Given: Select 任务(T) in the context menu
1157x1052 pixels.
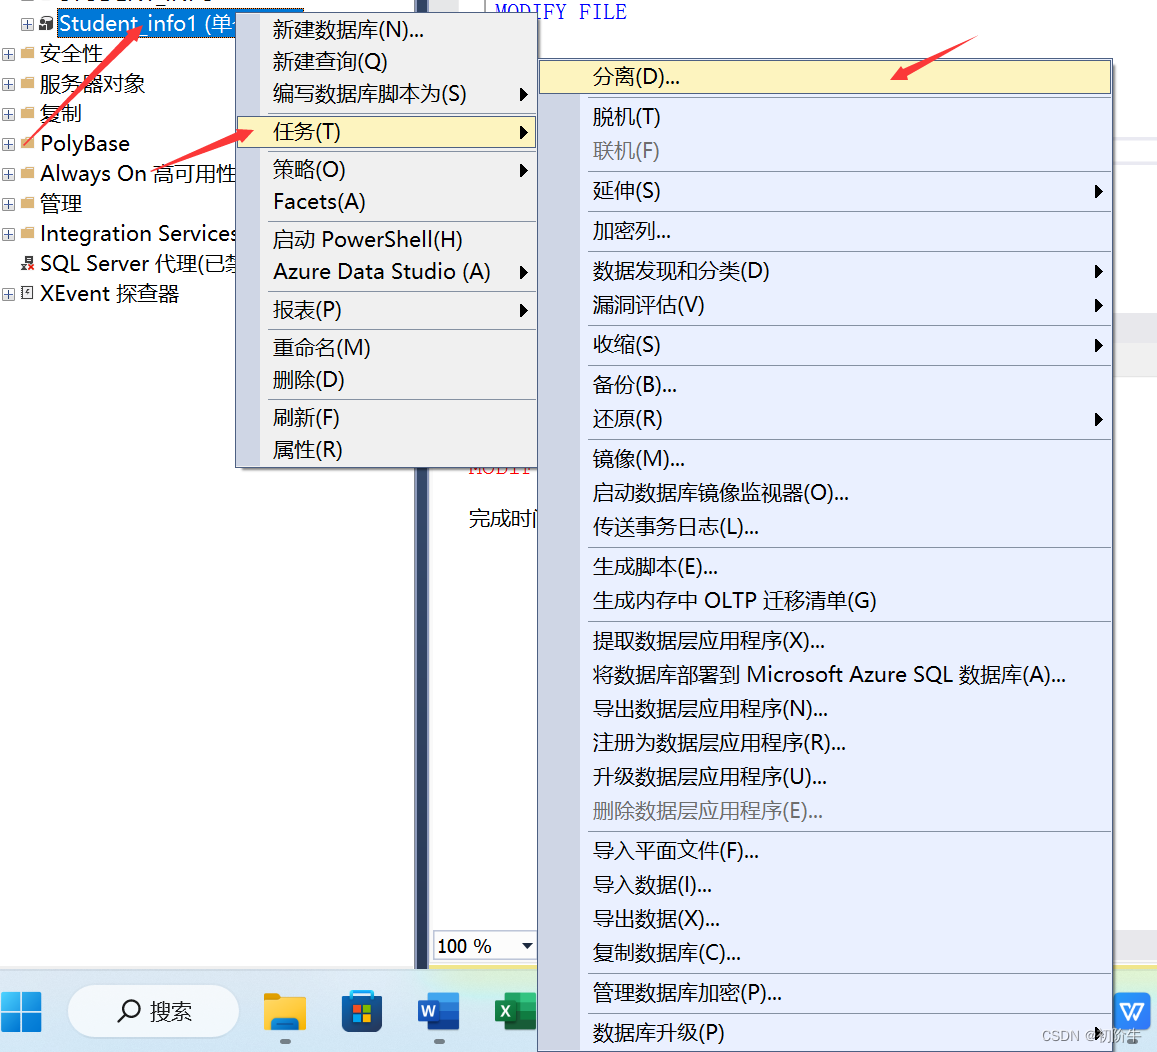Looking at the screenshot, I should click(x=387, y=132).
